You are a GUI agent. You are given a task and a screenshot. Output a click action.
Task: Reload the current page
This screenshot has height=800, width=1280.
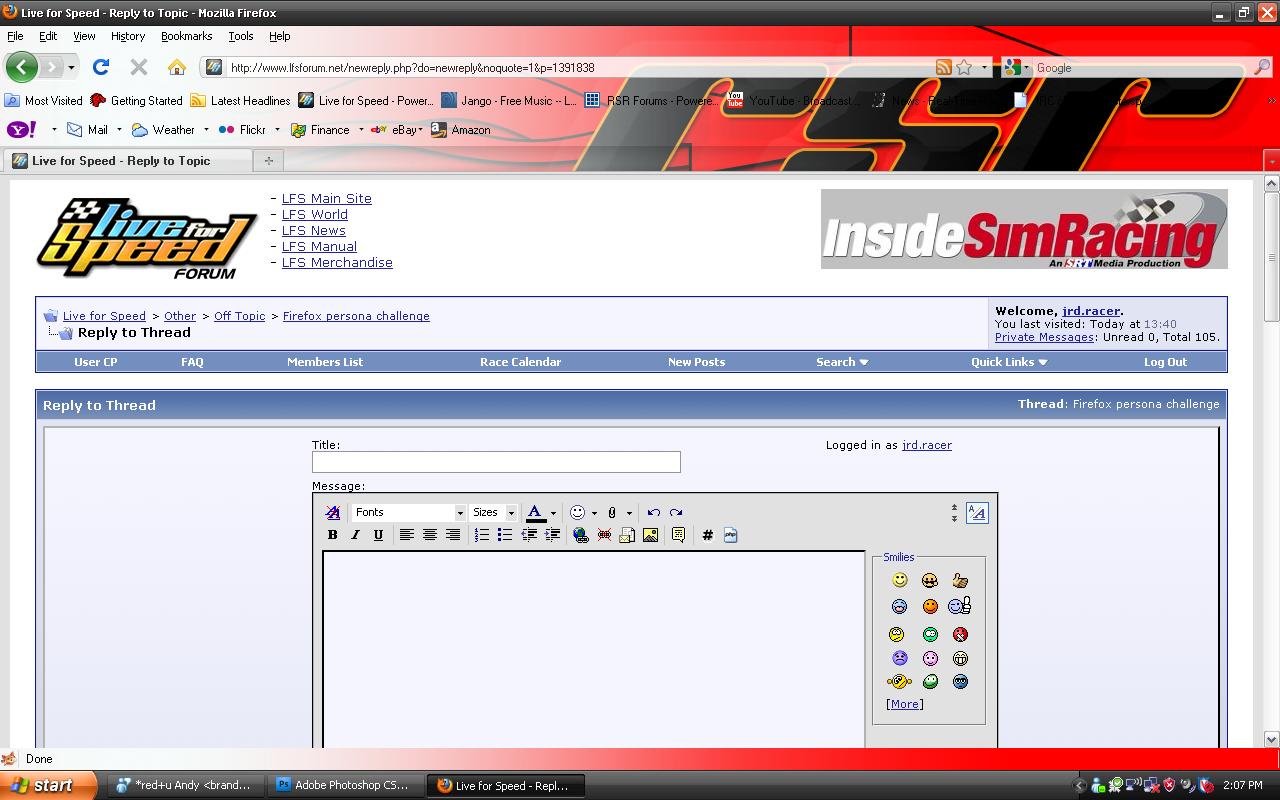(x=100, y=67)
